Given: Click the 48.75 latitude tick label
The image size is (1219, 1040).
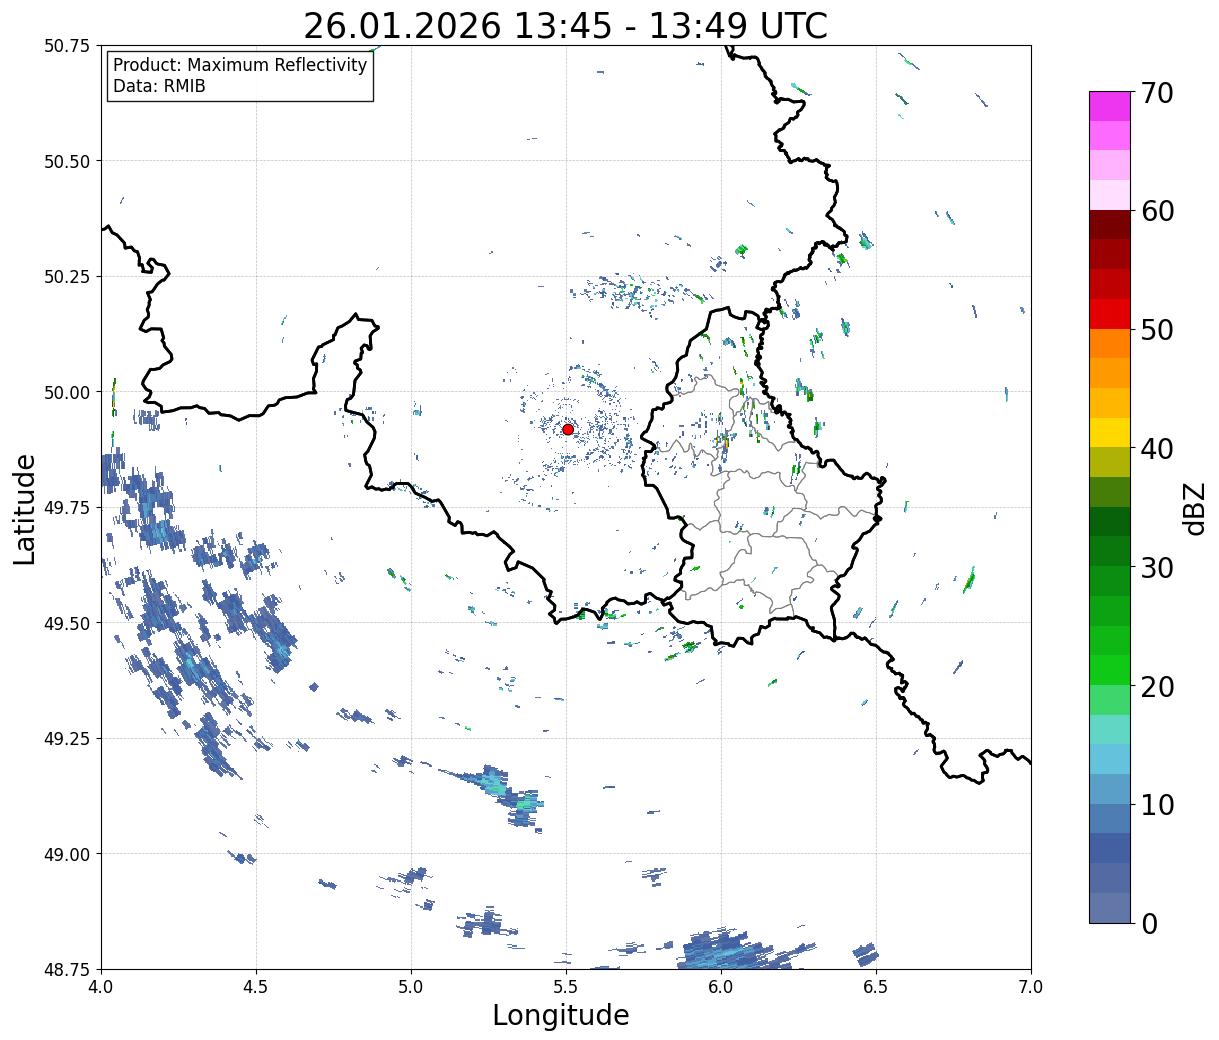Looking at the screenshot, I should 66,969.
